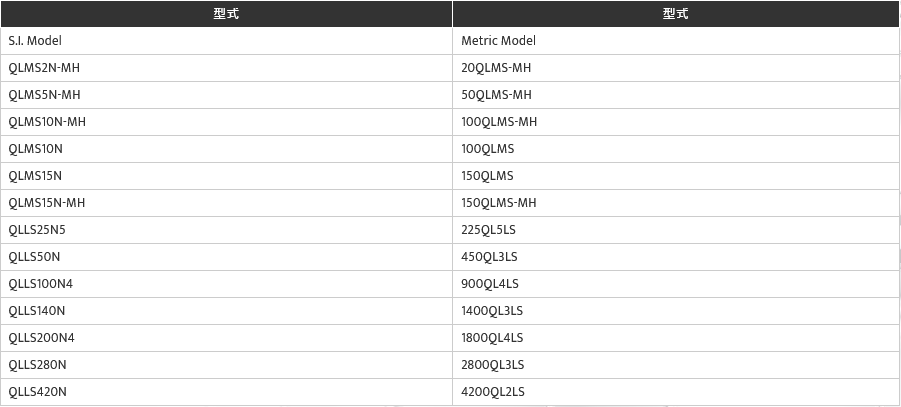Click the 20QLMS-MH metric entry
901x407 pixels.
(496, 68)
